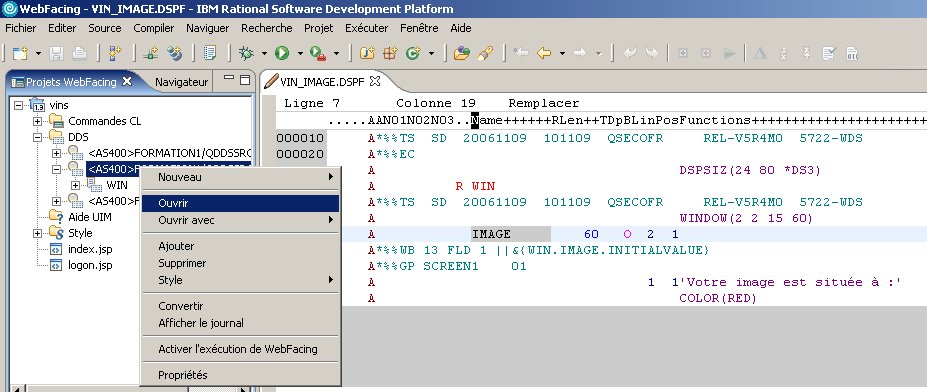Open the Nouveau submenu

tap(240, 177)
